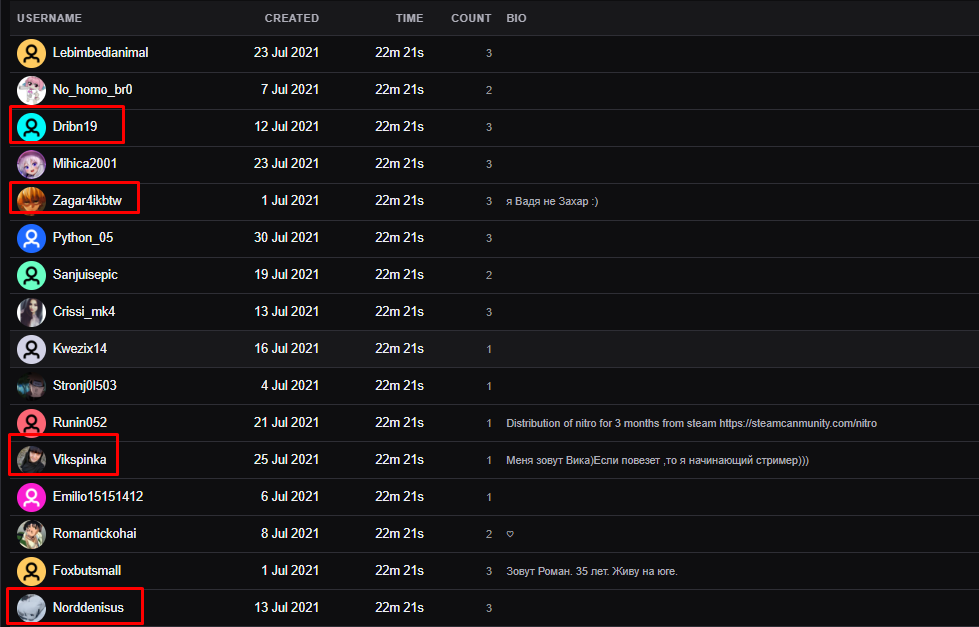The image size is (979, 627).
Task: Select the Stronj0l503 user row
Action: [x=300, y=386]
